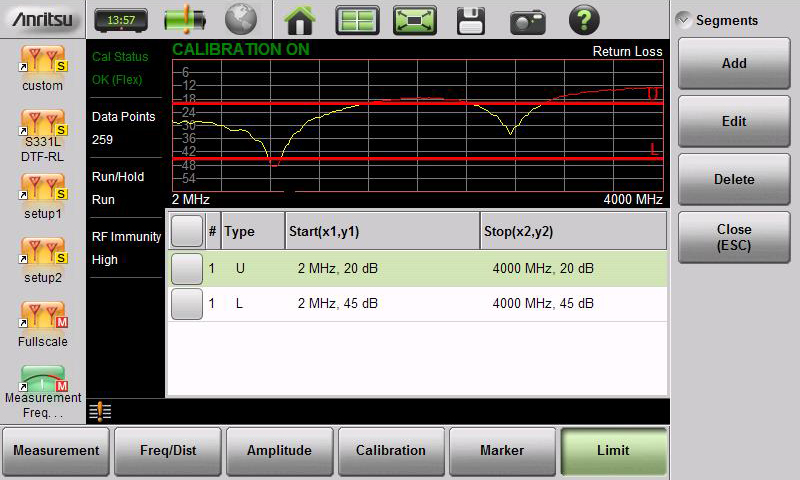Toggle the select-all checkbox in table header

pos(187,231)
